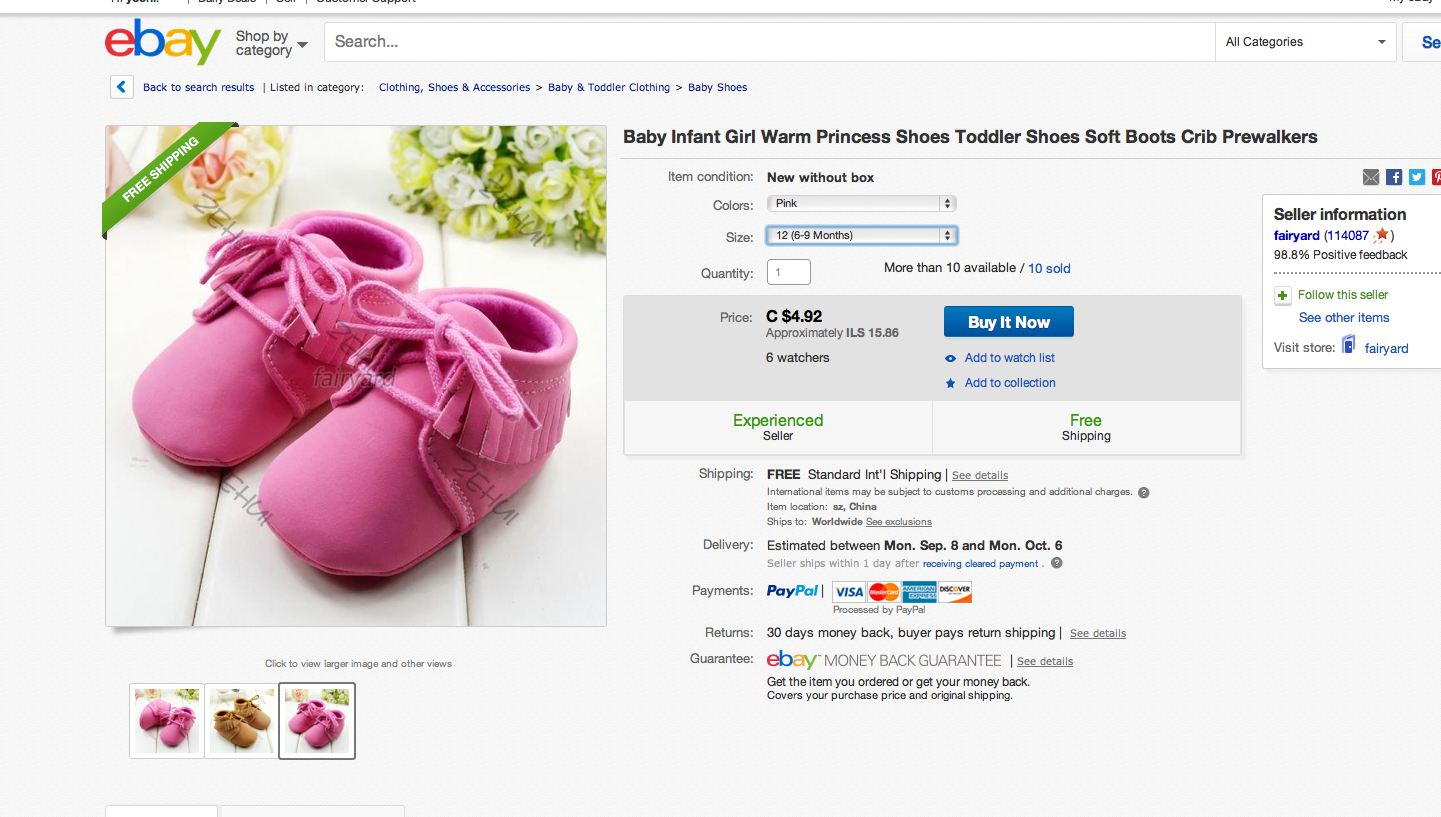Open the All Categories dropdown

(1305, 42)
